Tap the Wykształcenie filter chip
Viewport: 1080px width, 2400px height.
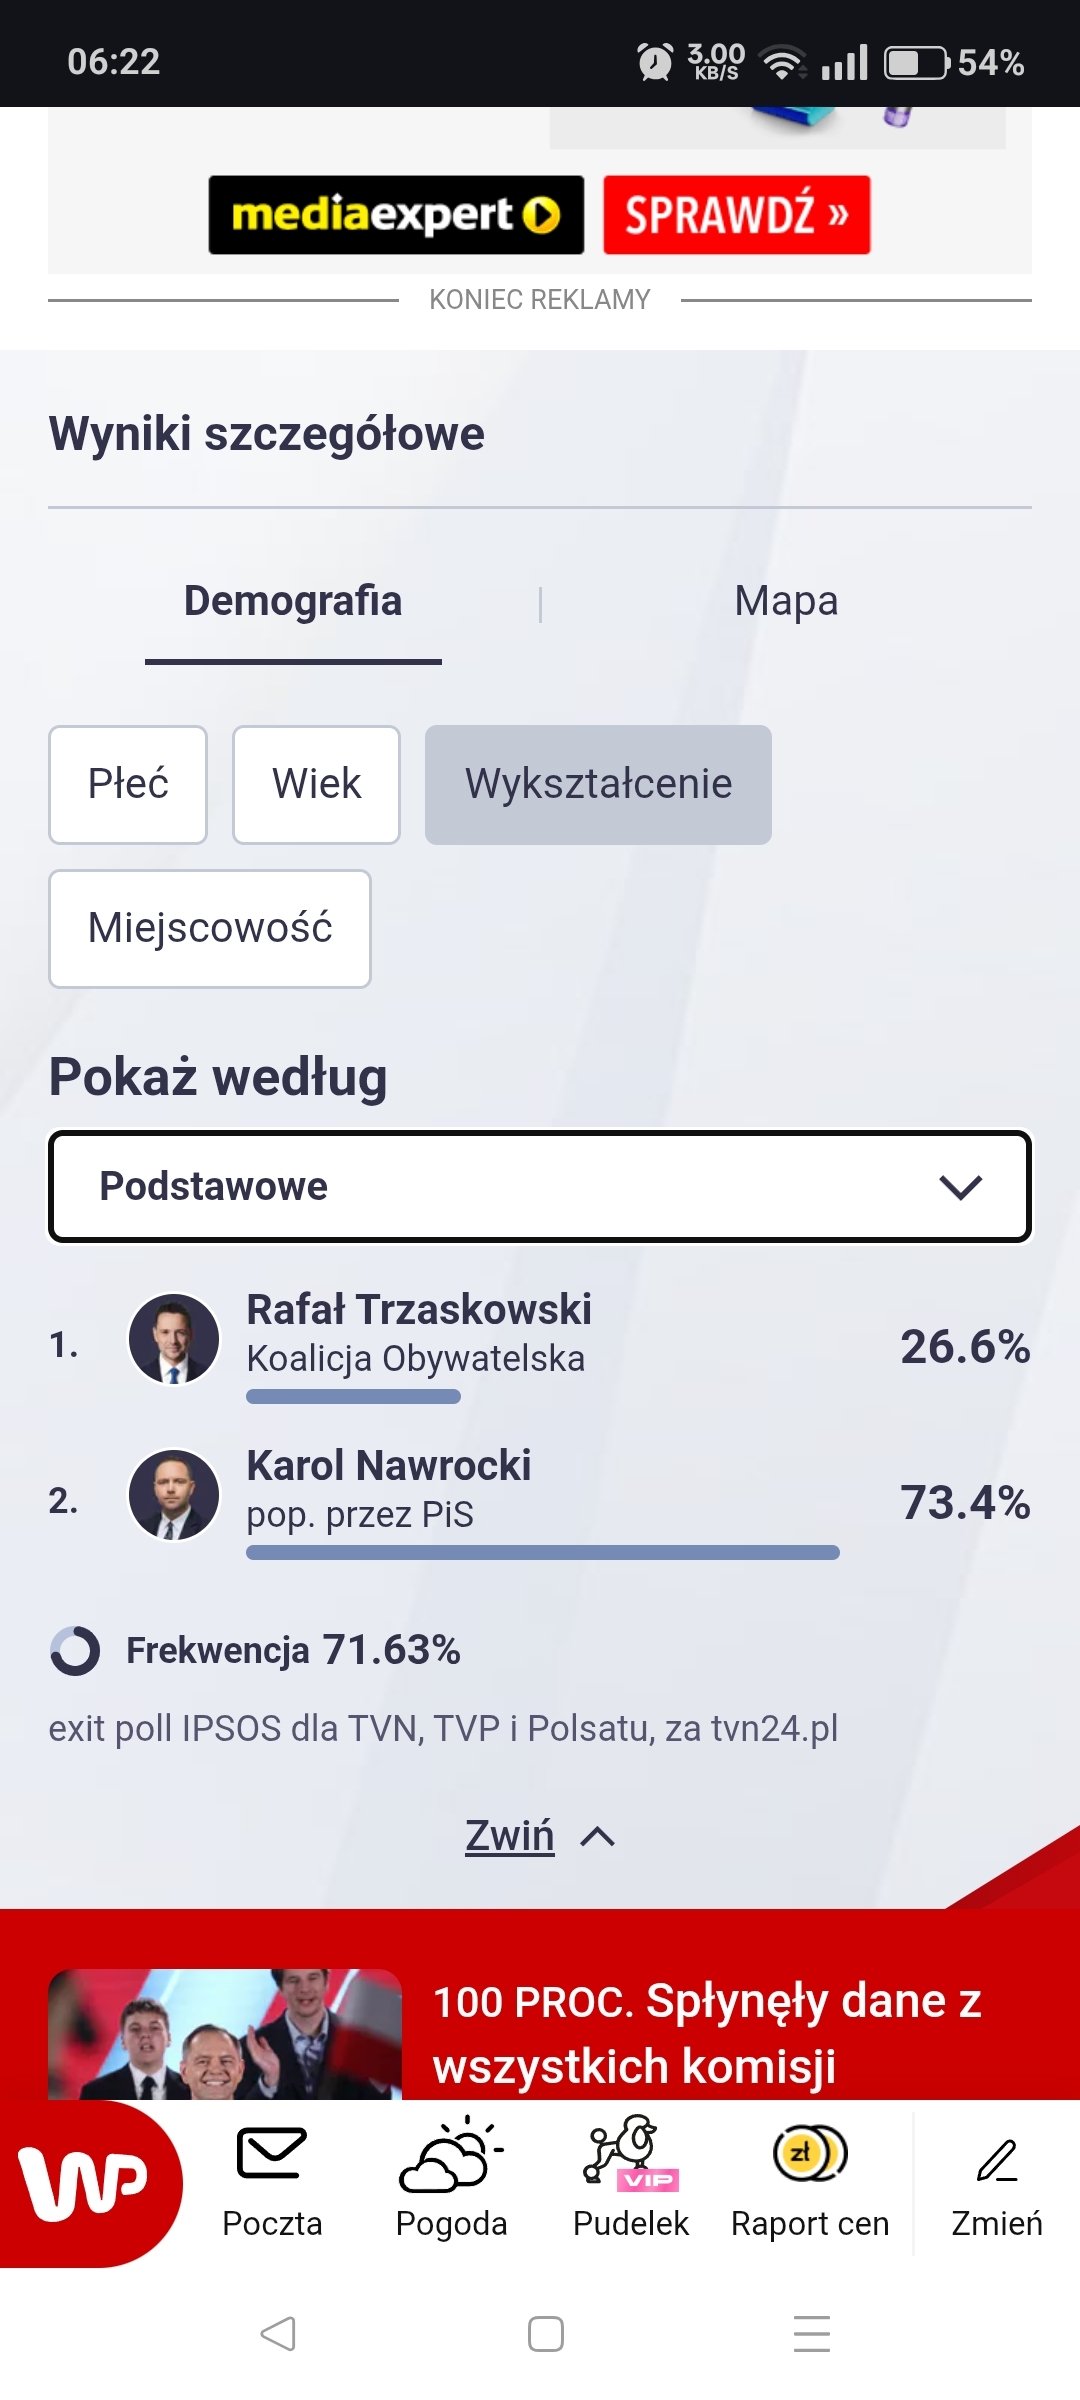tap(598, 785)
